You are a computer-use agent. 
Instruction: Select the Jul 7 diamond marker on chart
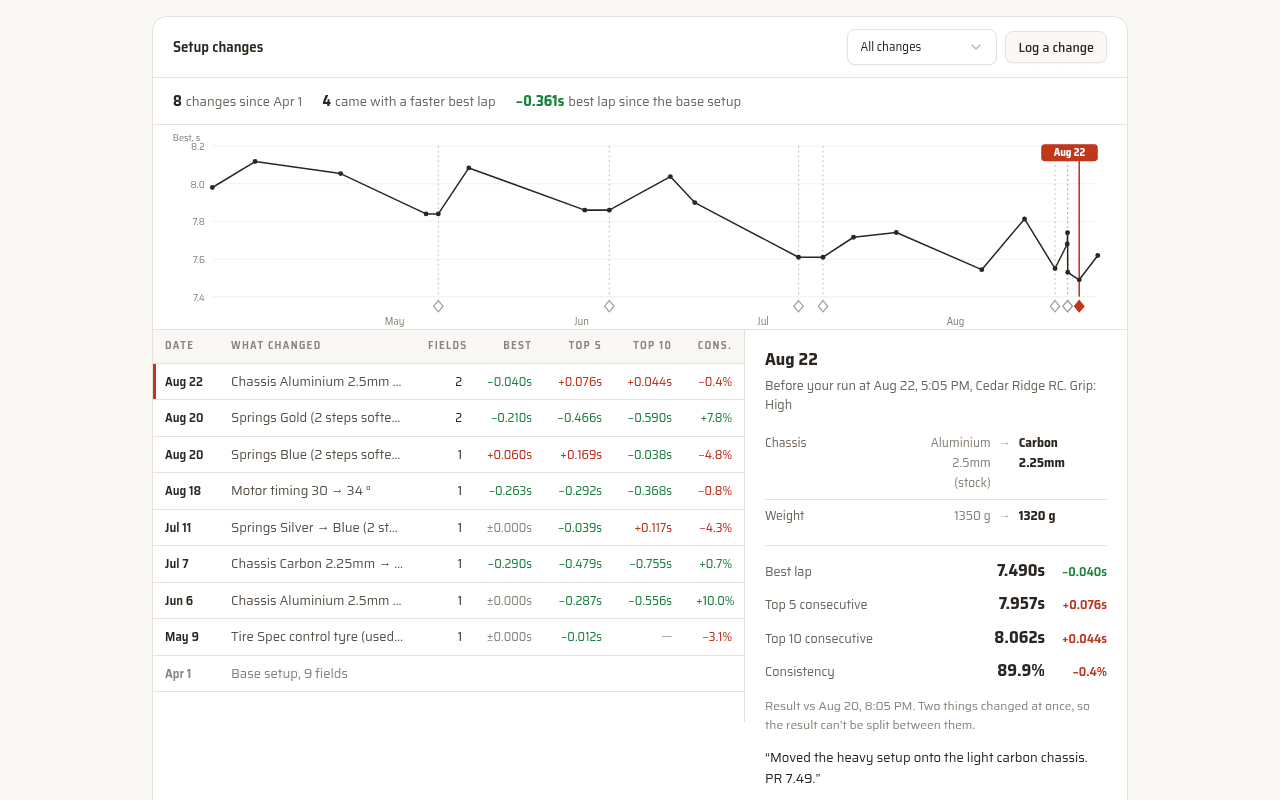click(x=798, y=306)
